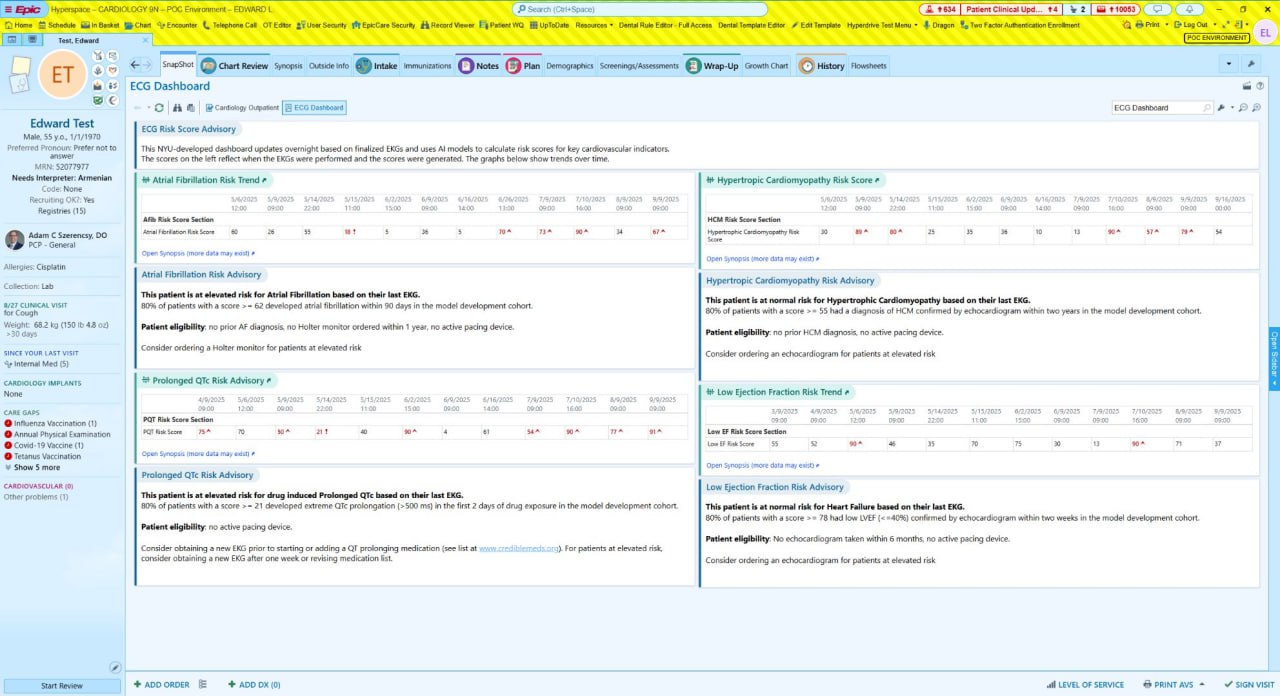Image resolution: width=1280 pixels, height=696 pixels.
Task: Open the Hyperdrive Test Menu dropdown
Action: coord(883,25)
